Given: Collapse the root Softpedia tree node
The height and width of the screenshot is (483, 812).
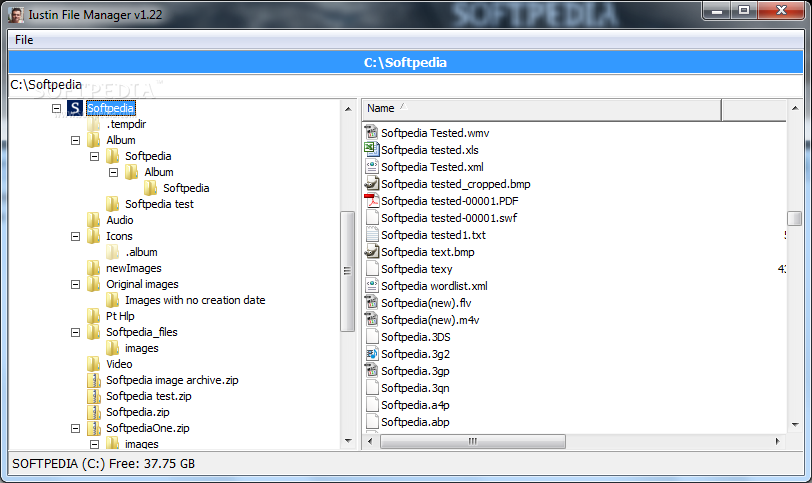Looking at the screenshot, I should (x=56, y=108).
